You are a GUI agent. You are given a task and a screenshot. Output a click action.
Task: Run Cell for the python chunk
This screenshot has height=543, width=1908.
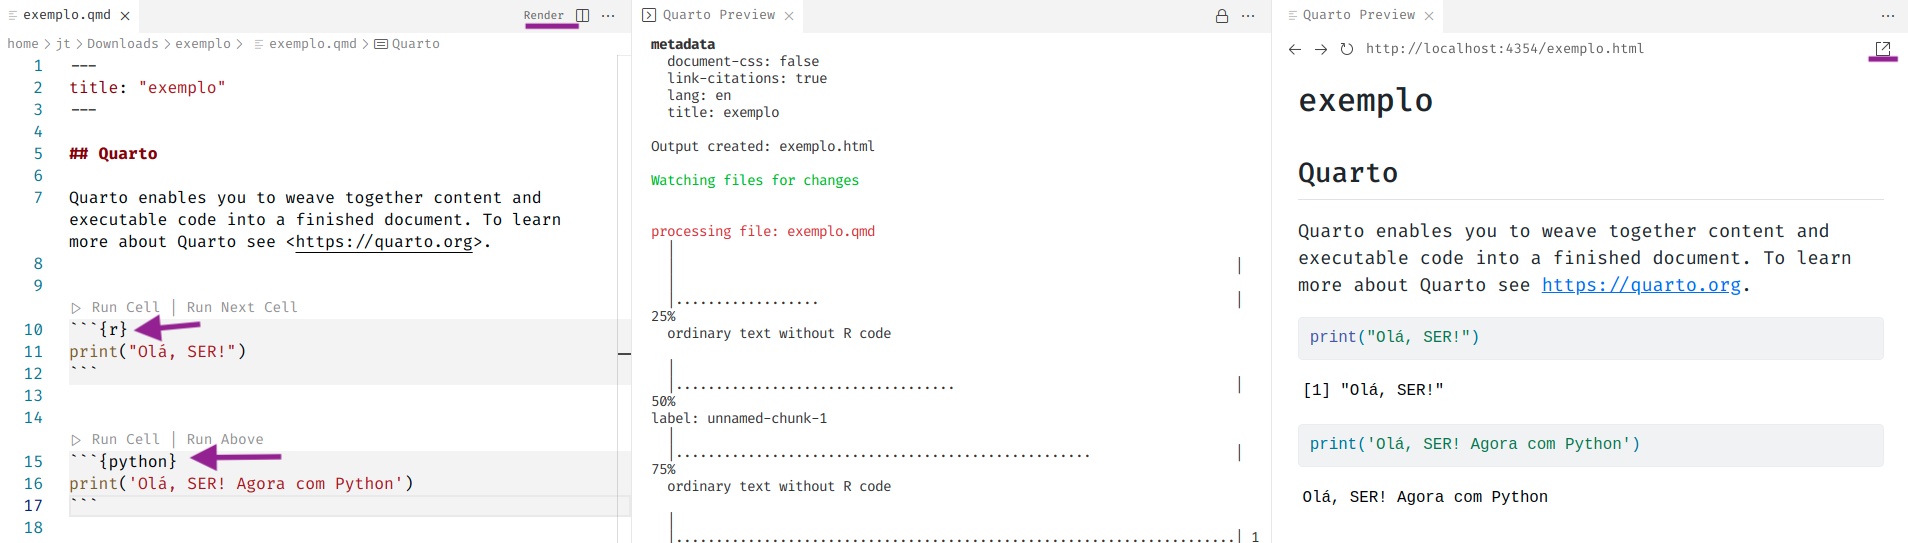[125, 439]
